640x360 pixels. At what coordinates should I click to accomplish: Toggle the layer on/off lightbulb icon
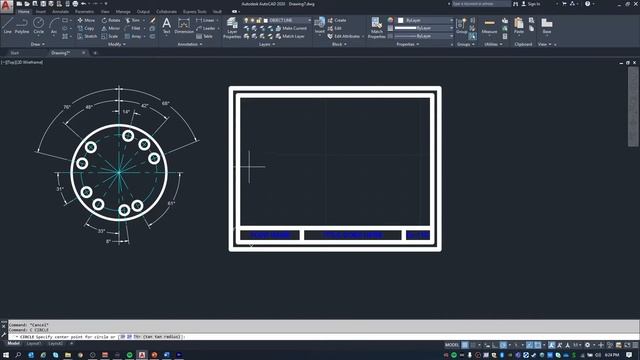pyautogui.click(x=246, y=20)
